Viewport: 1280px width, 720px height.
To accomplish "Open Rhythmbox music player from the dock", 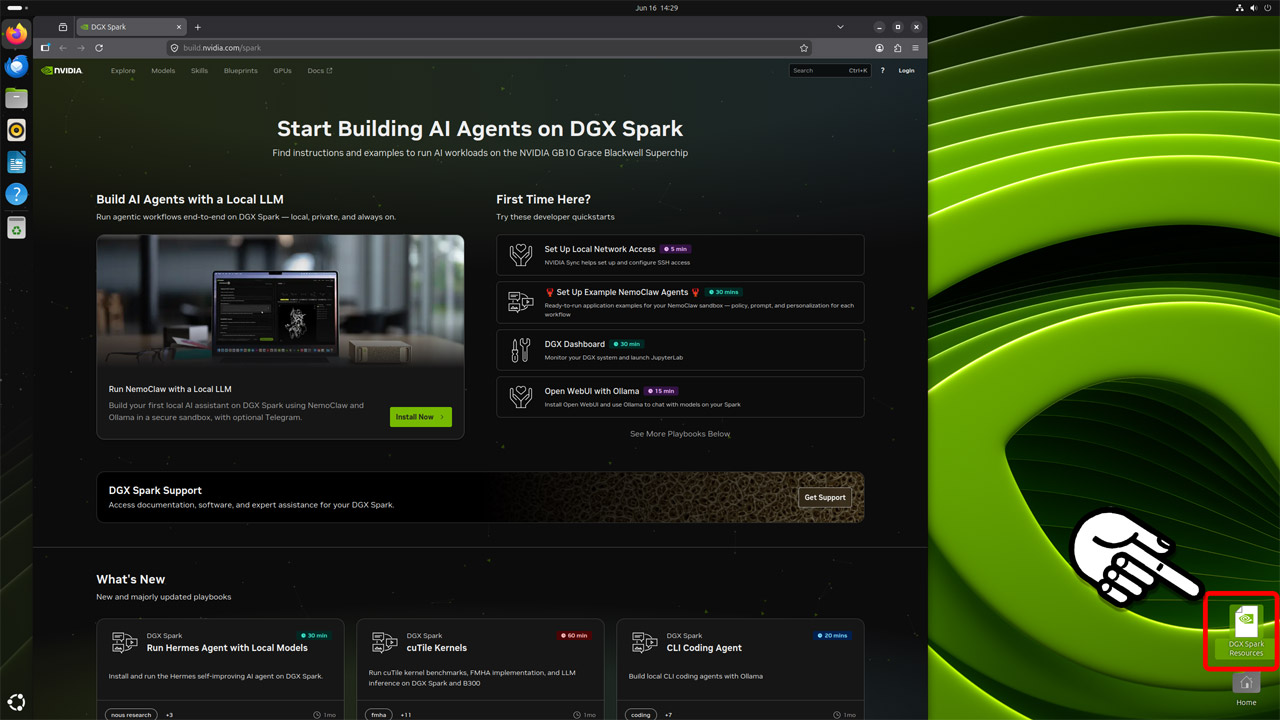I will pos(16,130).
